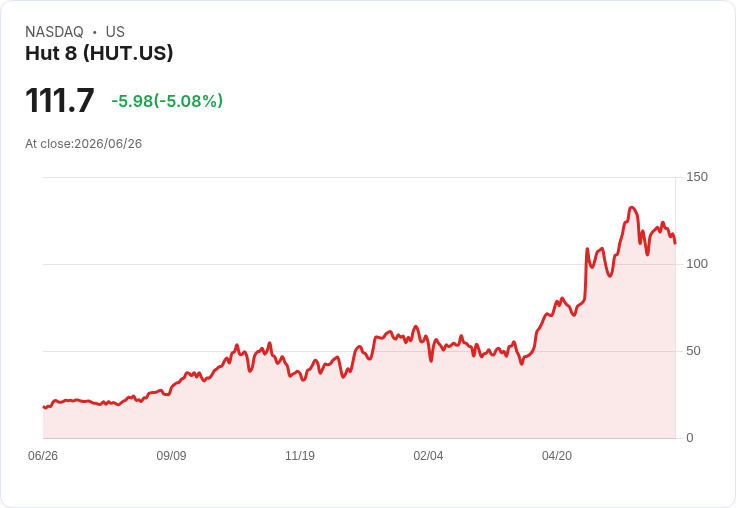This screenshot has height=508, width=736.
Task: Click the At close:2026/06/26 date text
Action: [84, 144]
